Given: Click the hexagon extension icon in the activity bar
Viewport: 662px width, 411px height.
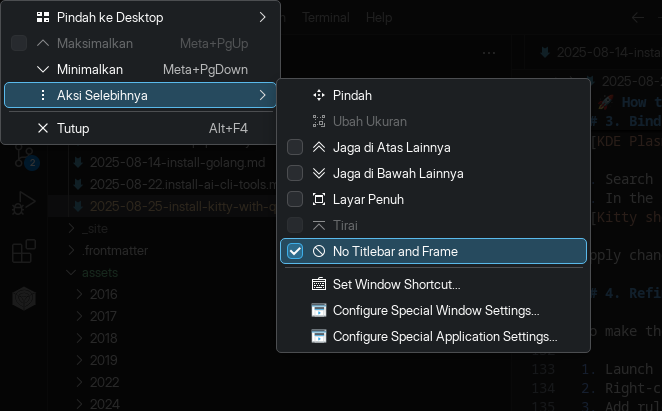Looking at the screenshot, I should 24,299.
